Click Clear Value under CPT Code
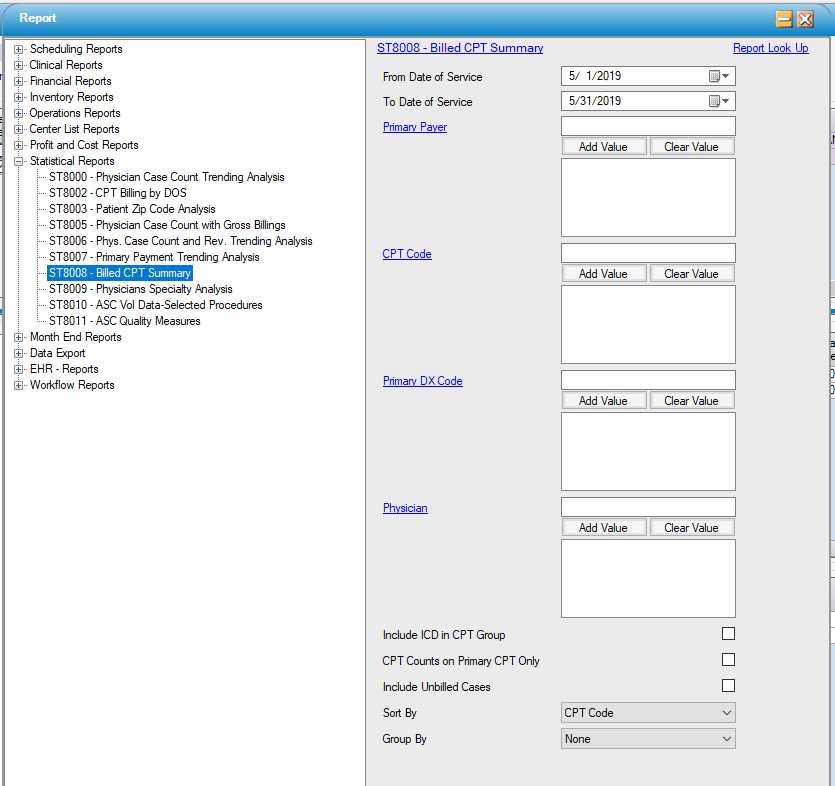Image resolution: width=835 pixels, height=786 pixels. tap(691, 274)
